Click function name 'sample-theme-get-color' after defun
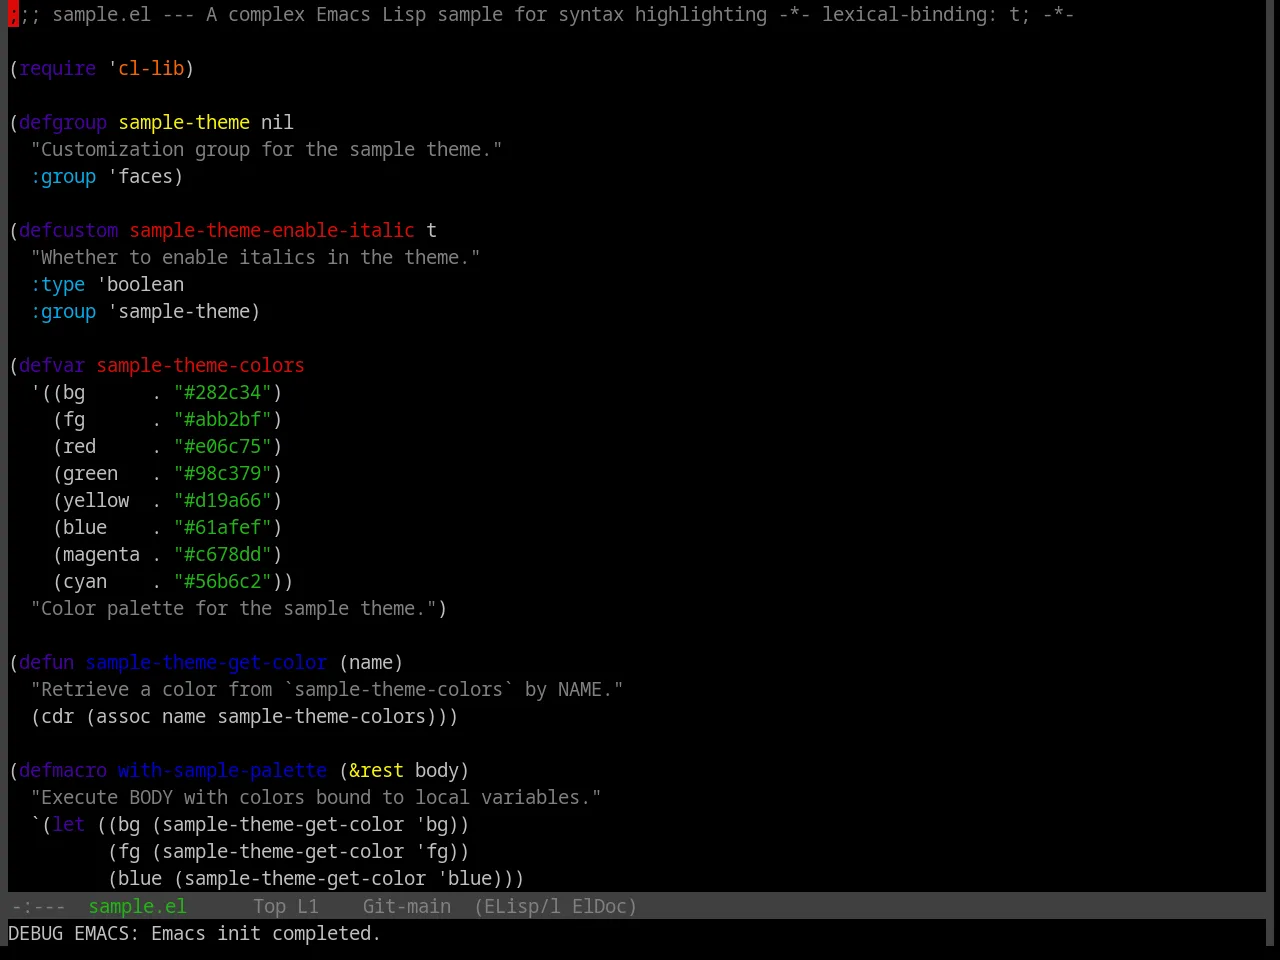 [206, 662]
